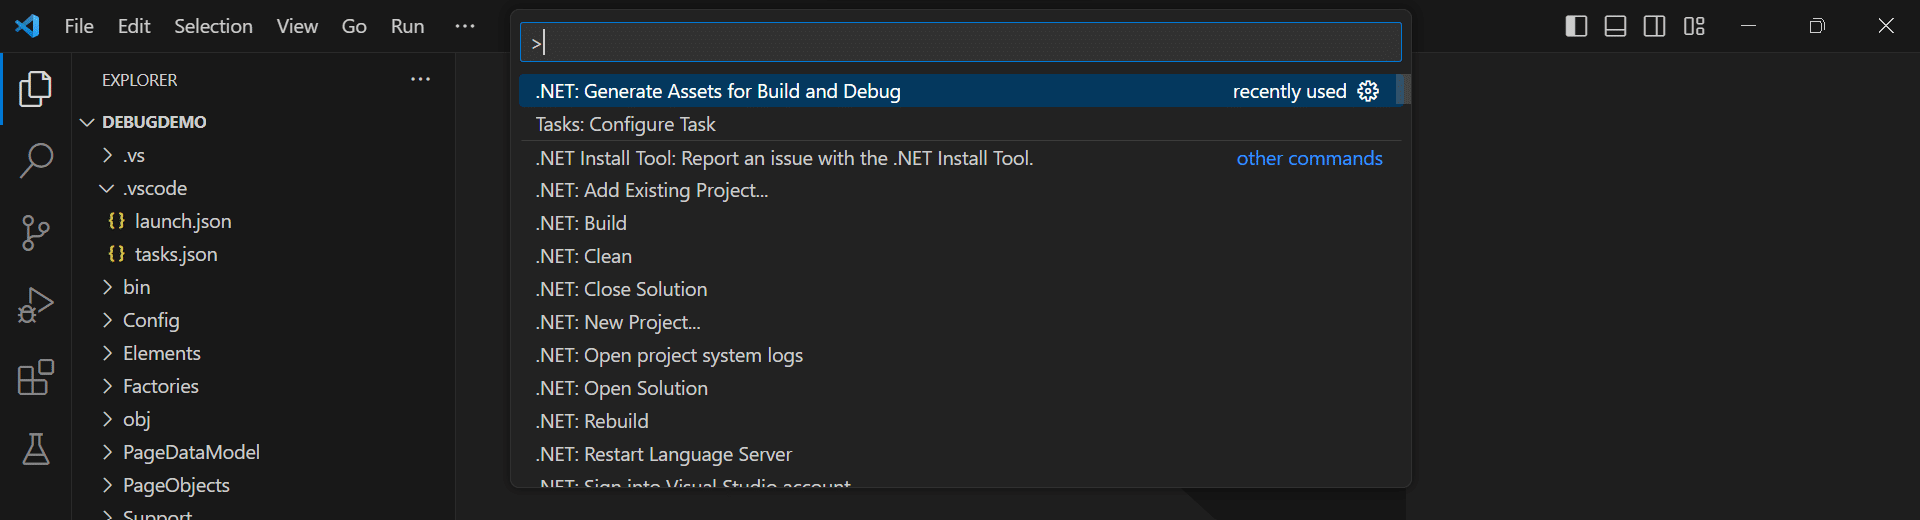Toggle the bottom Panel visibility
The height and width of the screenshot is (520, 1920).
pyautogui.click(x=1615, y=26)
